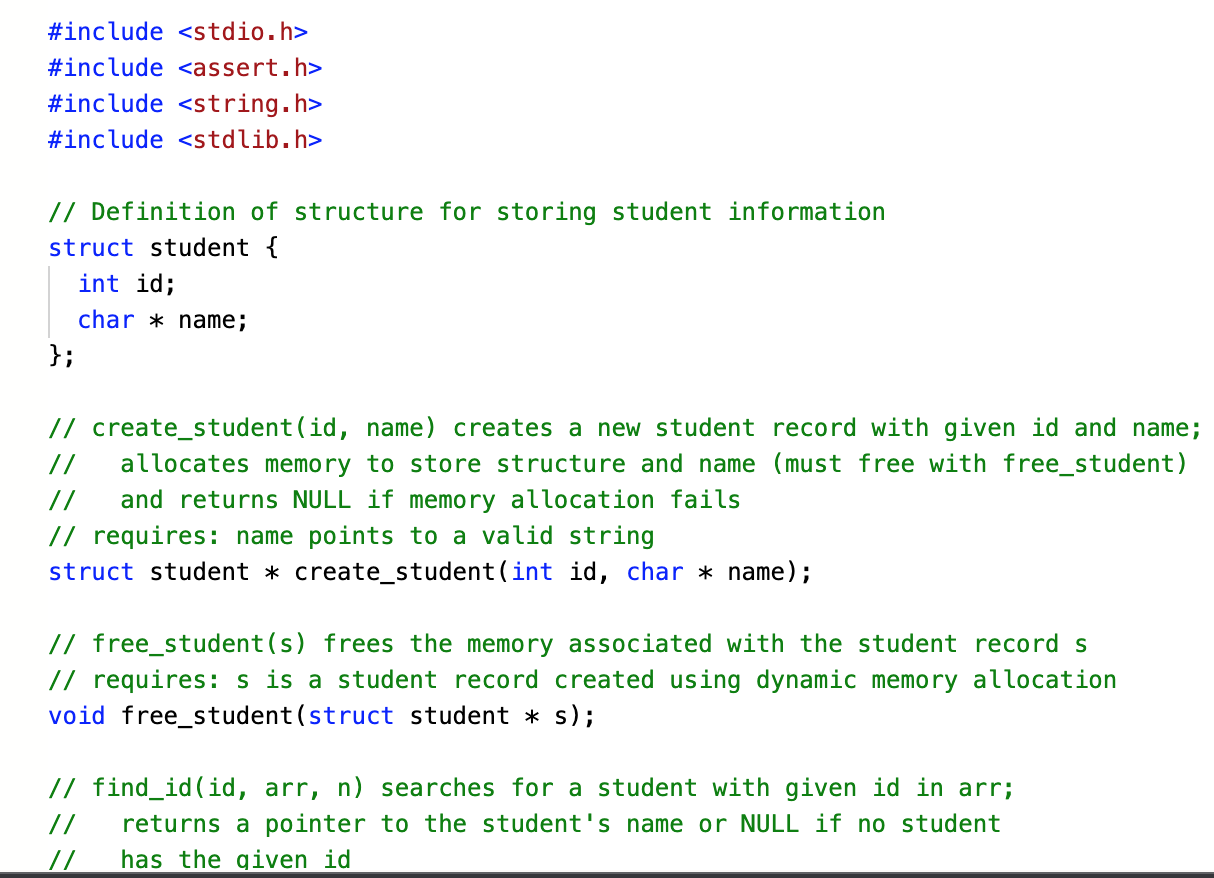Select the free_student function declaration
Screen dimensions: 1214x878
320,715
